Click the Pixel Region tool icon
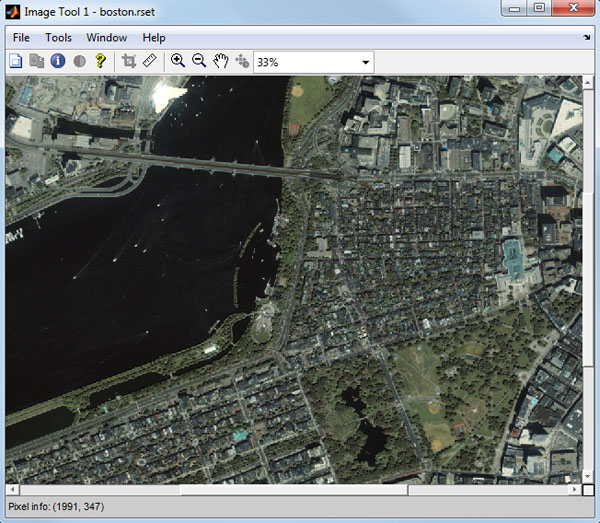600x523 pixels. tap(37, 61)
